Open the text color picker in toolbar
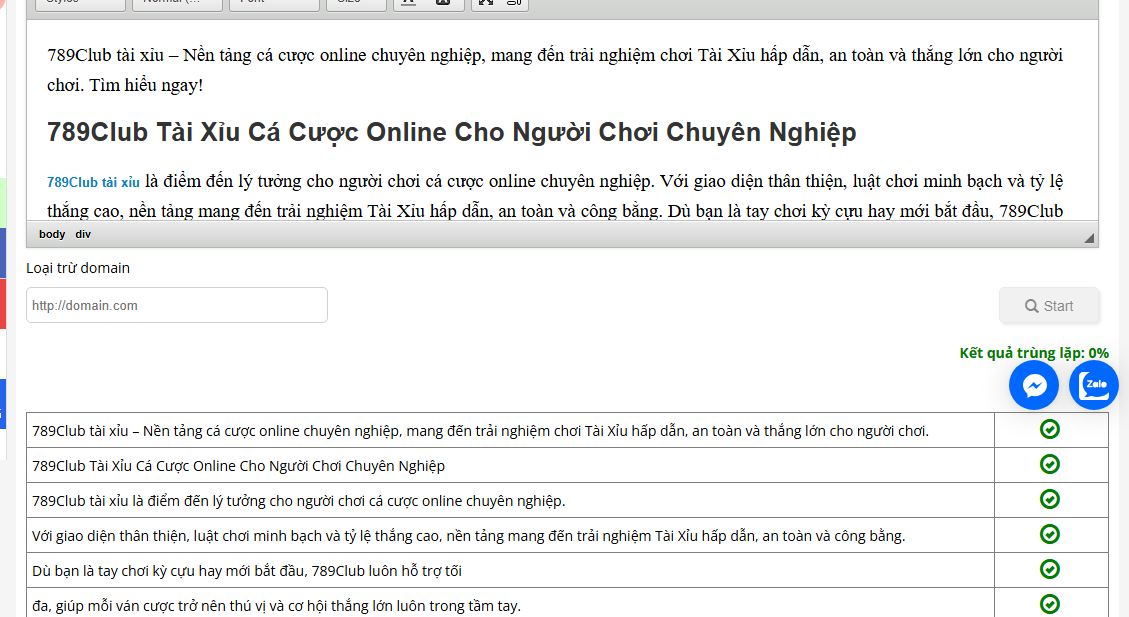Viewport: 1129px width, 617px height. pos(408,3)
